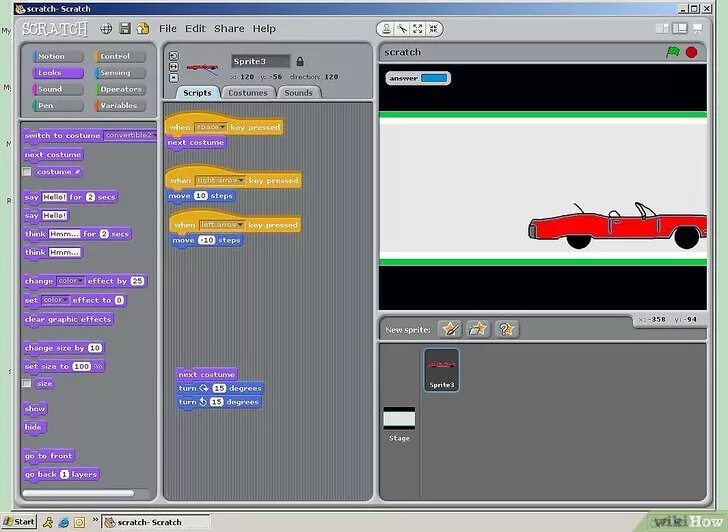Click the scratch taskbar button
728x532 pixels.
point(156,522)
